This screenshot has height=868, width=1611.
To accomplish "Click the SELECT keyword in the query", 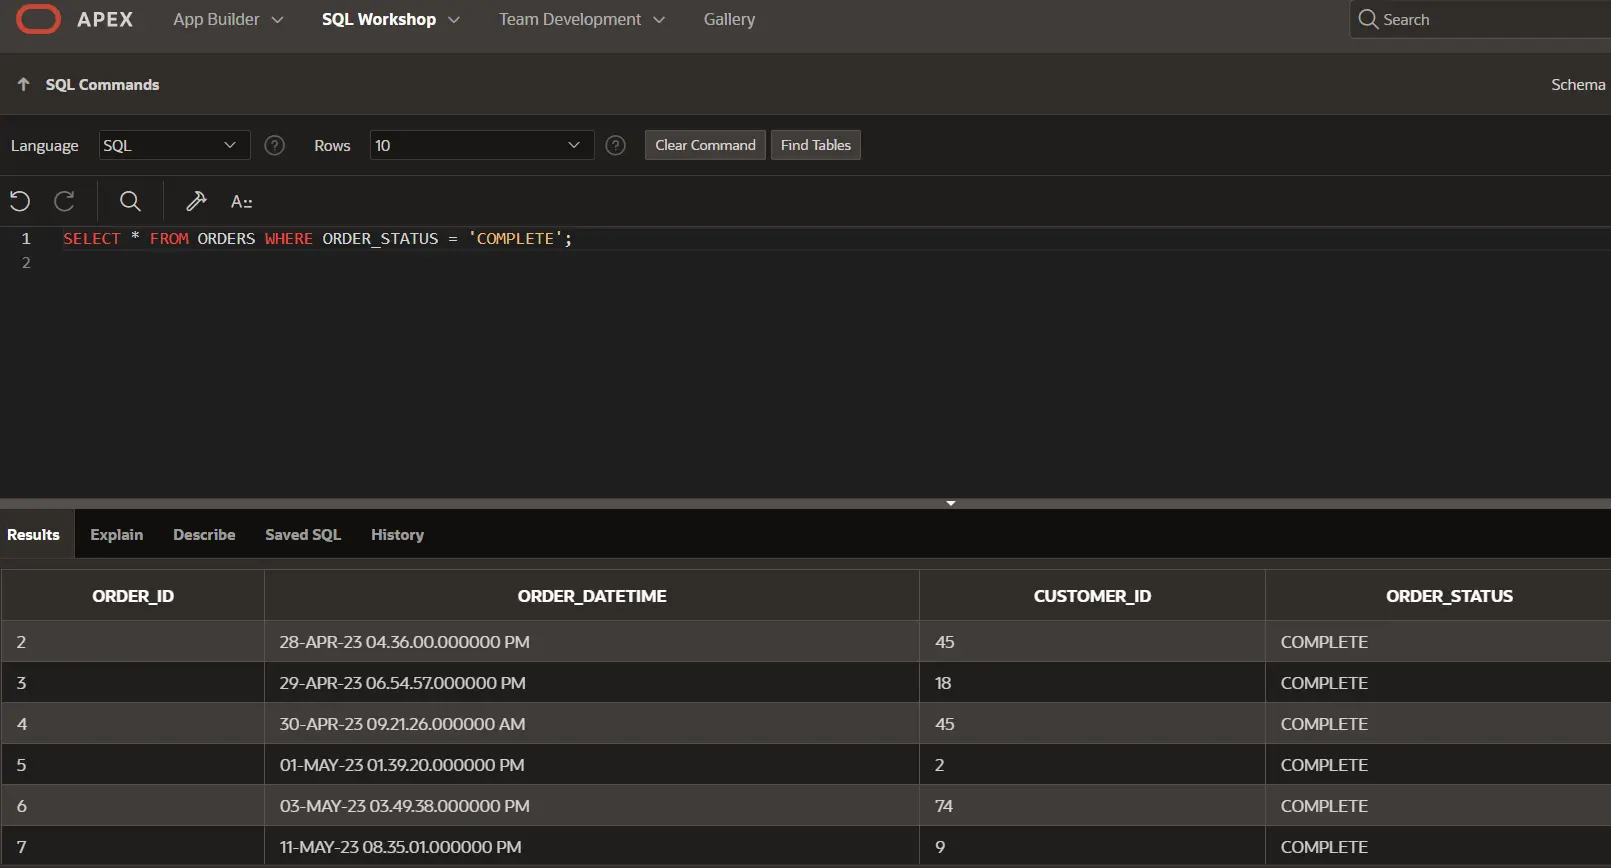I will tap(91, 238).
